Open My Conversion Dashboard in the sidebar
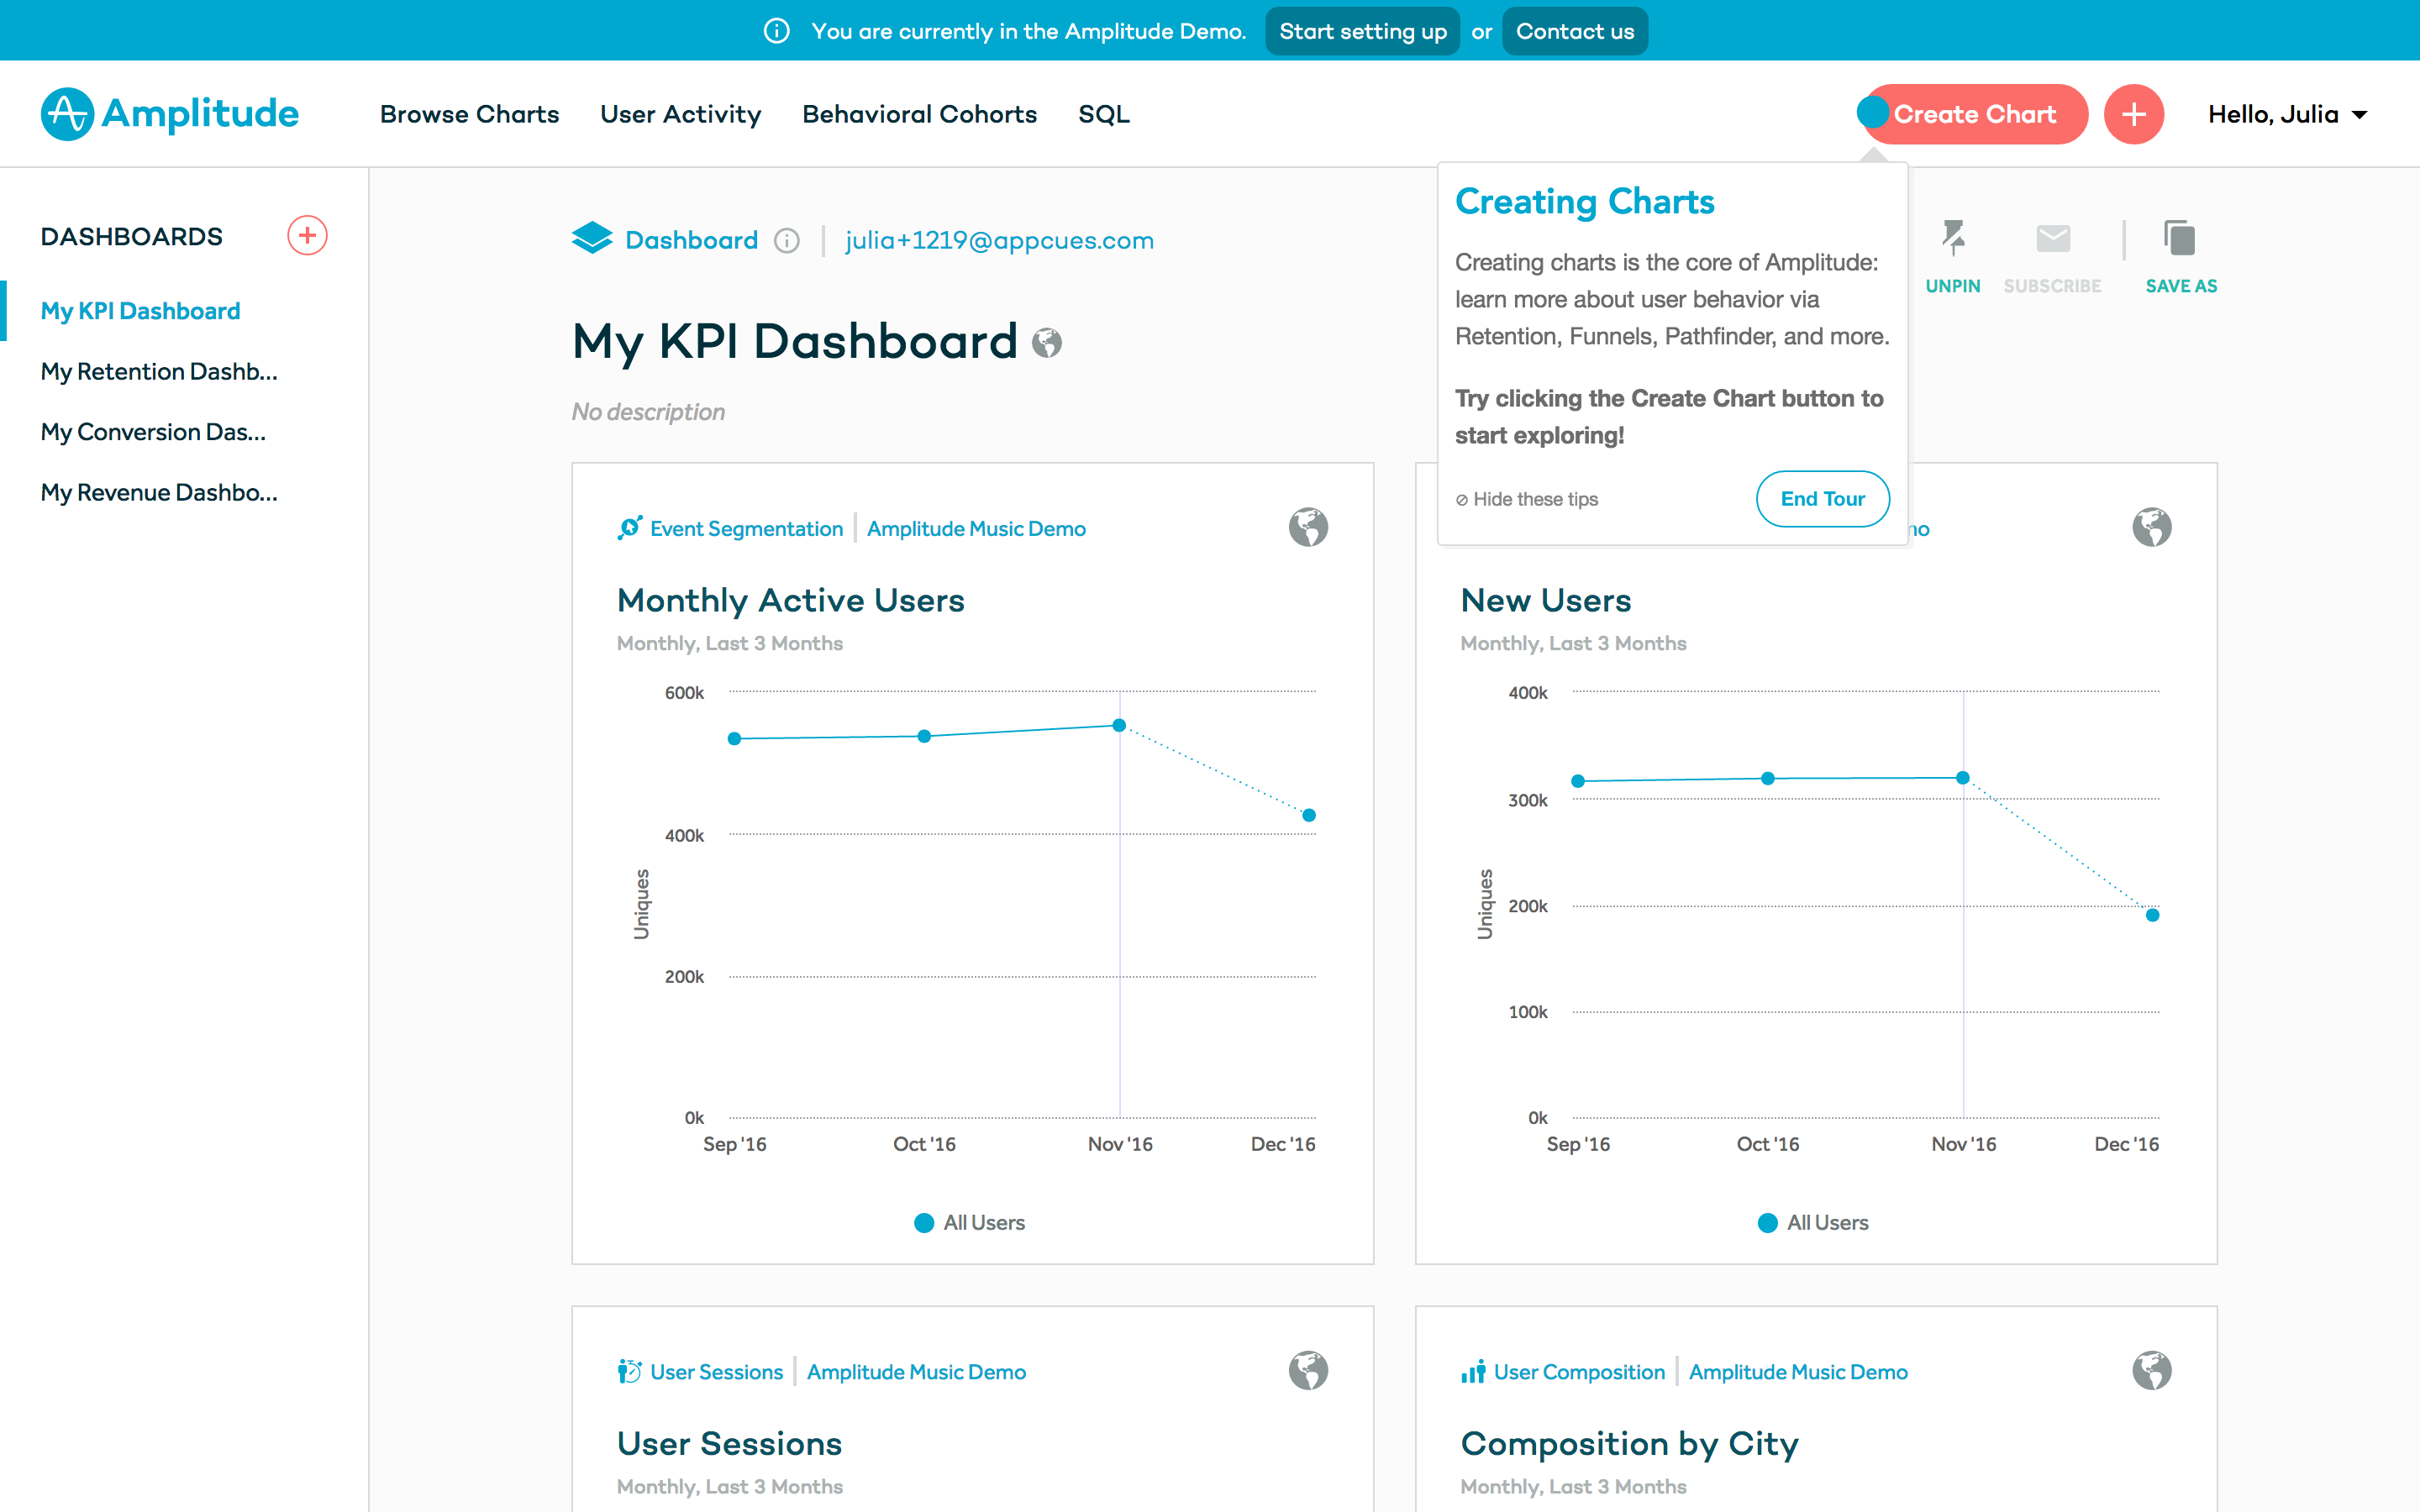This screenshot has height=1512, width=2420. (153, 432)
